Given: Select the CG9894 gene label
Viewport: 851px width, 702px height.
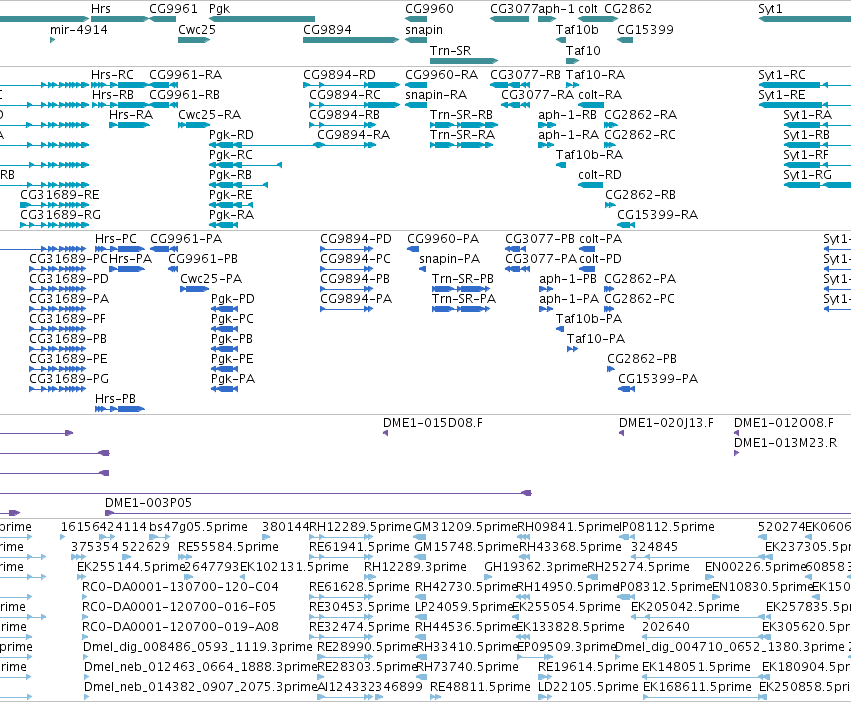Looking at the screenshot, I should point(327,29).
